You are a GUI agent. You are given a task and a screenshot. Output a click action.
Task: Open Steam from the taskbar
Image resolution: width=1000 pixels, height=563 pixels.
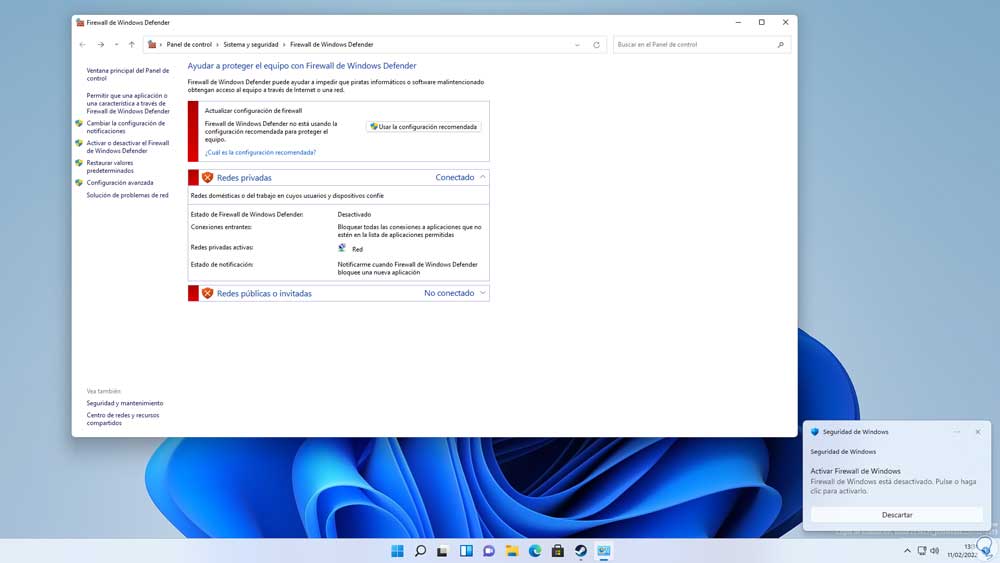click(x=581, y=551)
